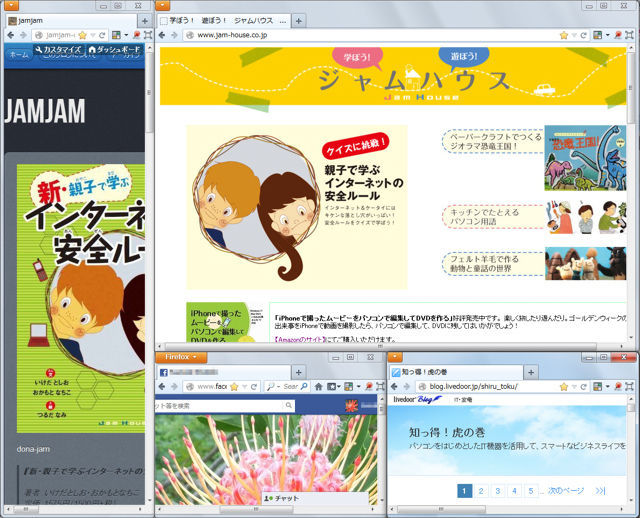Go back in the livedoor blog window

click(394, 386)
